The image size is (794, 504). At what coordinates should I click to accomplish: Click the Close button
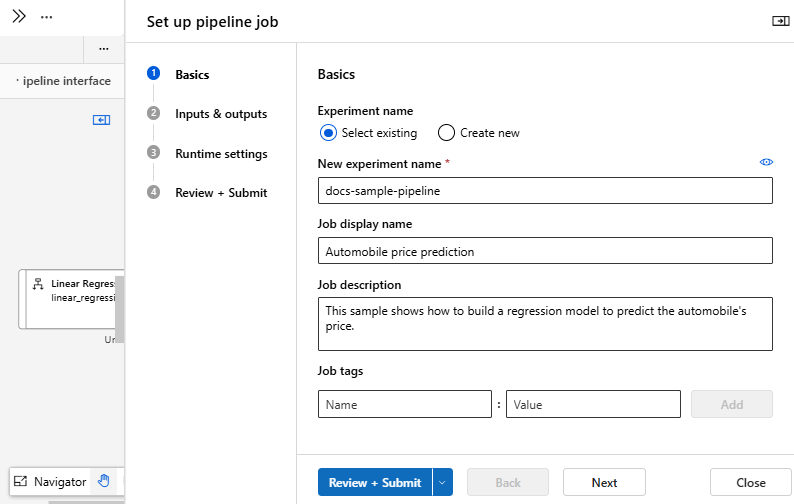[x=751, y=483]
